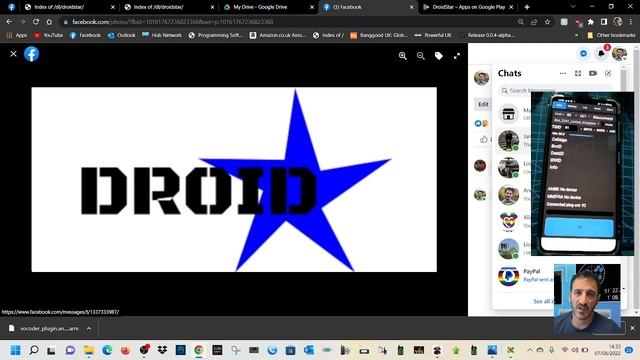Open Facebook notifications bell
The image size is (640, 360).
click(601, 53)
